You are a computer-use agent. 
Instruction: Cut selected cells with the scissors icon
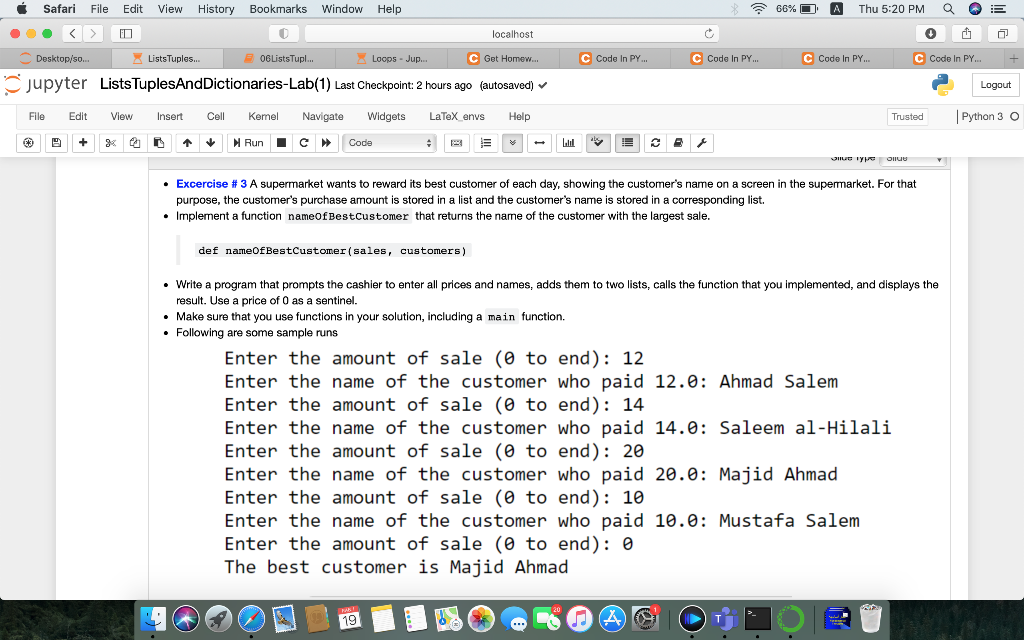(110, 142)
